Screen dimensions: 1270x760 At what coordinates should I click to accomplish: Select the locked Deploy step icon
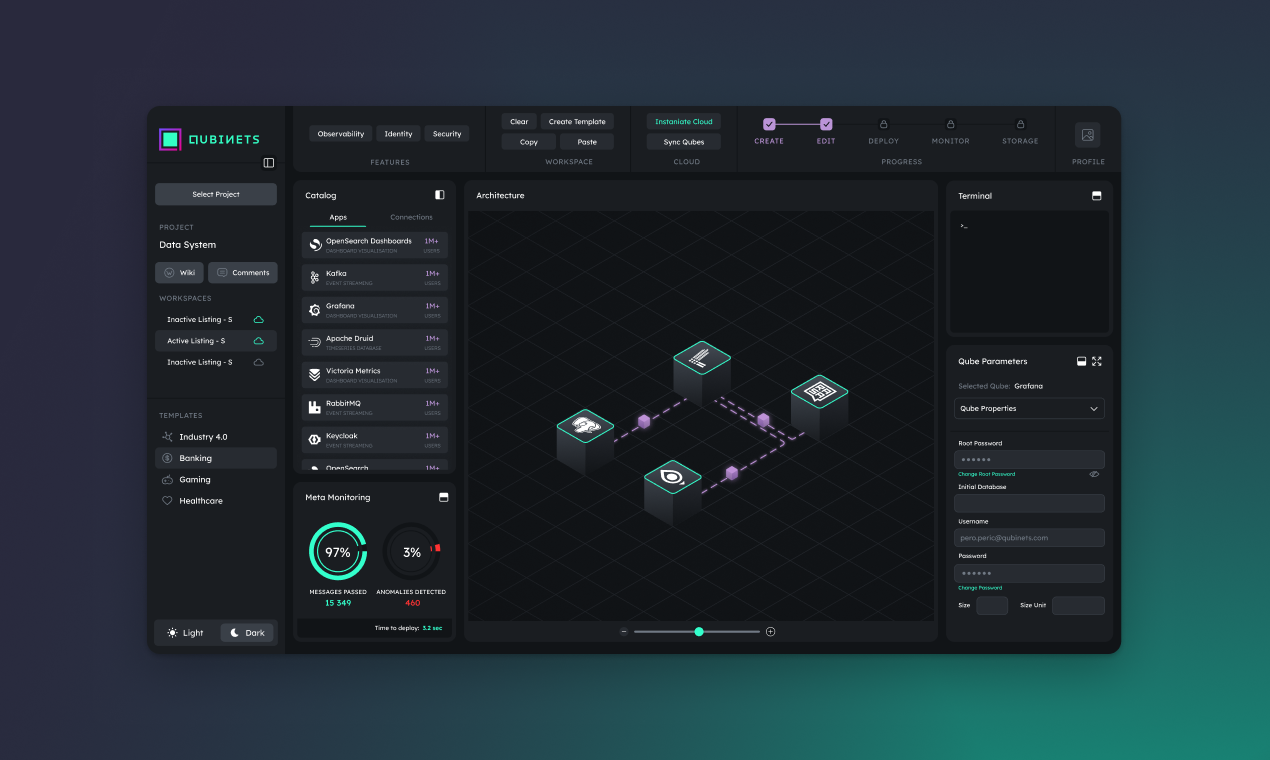point(883,124)
